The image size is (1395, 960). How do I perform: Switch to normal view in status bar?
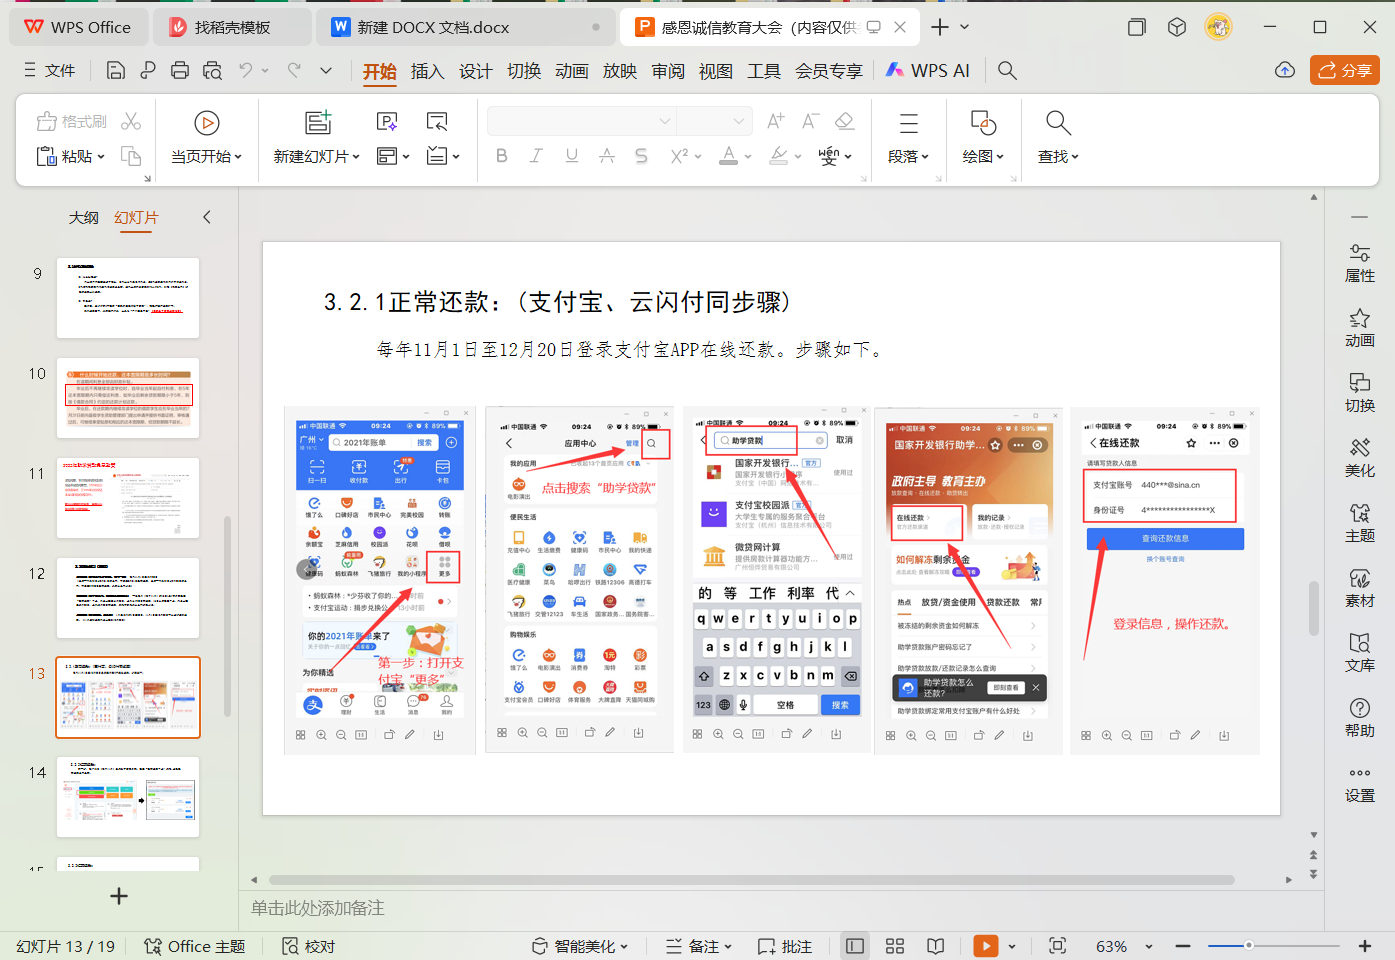(855, 946)
